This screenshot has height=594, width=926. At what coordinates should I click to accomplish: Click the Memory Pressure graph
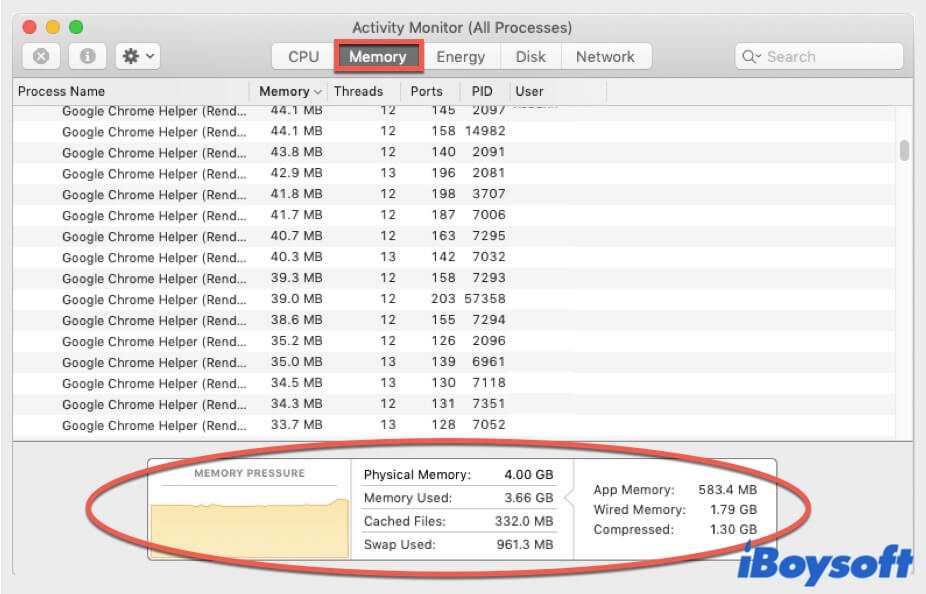pyautogui.click(x=250, y=522)
